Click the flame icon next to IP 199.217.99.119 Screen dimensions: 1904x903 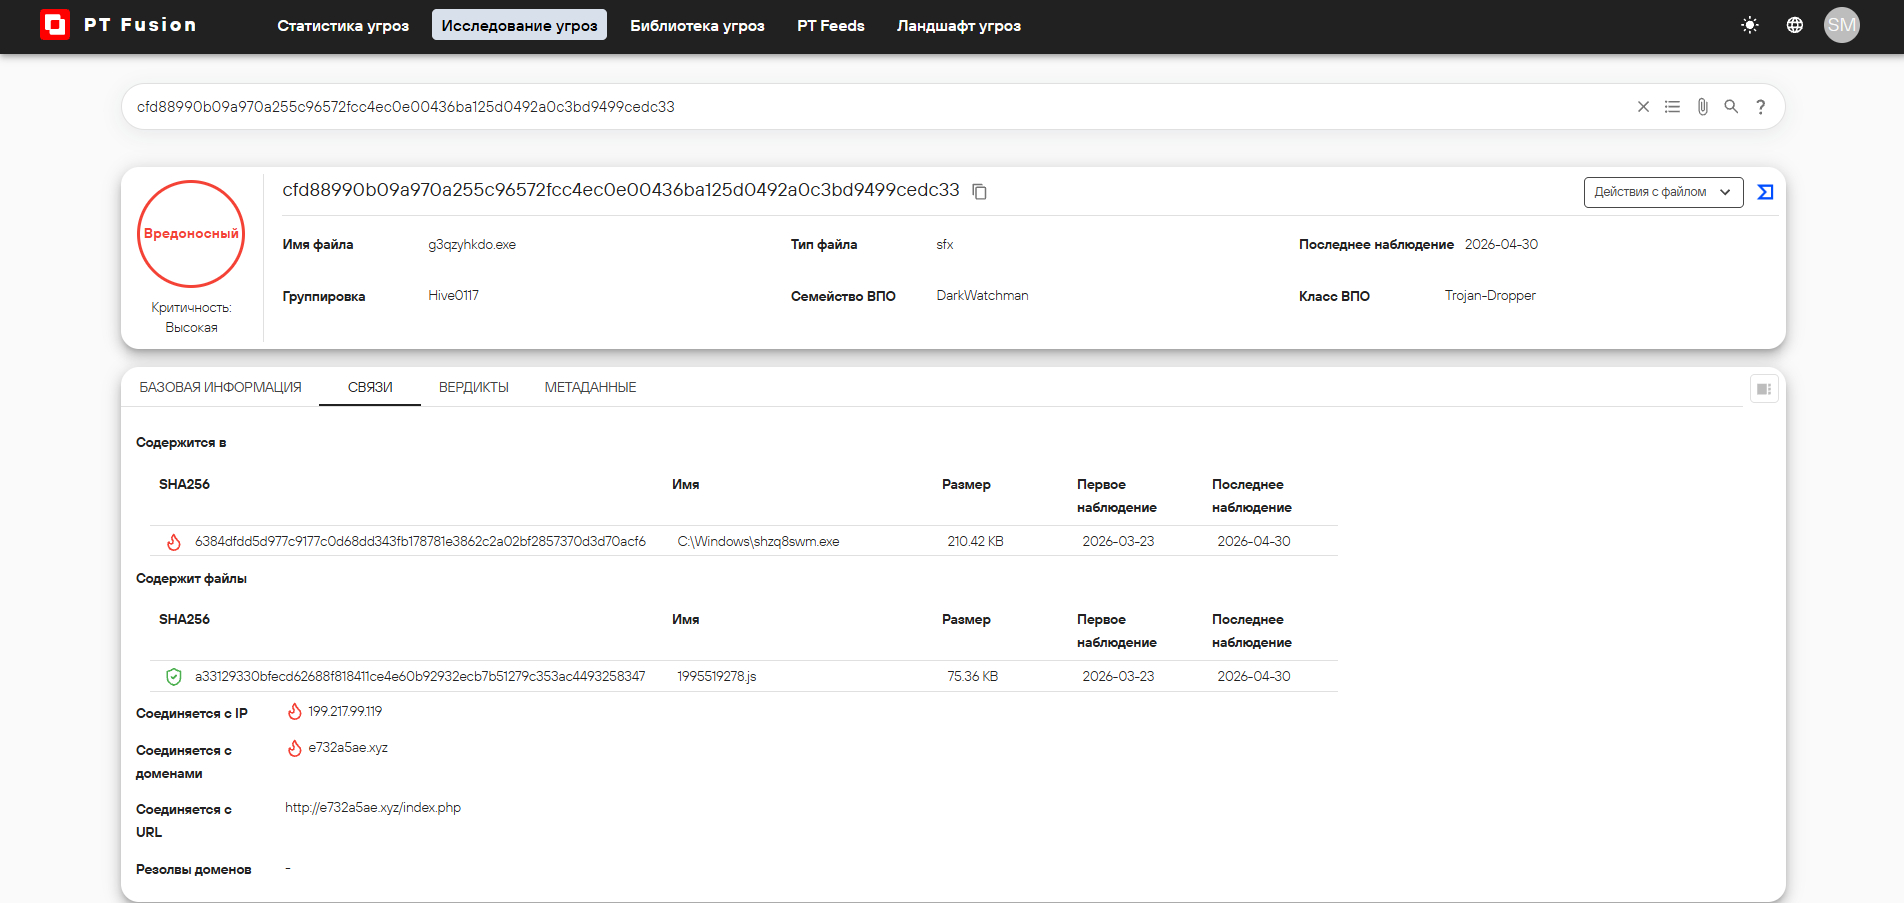point(295,712)
